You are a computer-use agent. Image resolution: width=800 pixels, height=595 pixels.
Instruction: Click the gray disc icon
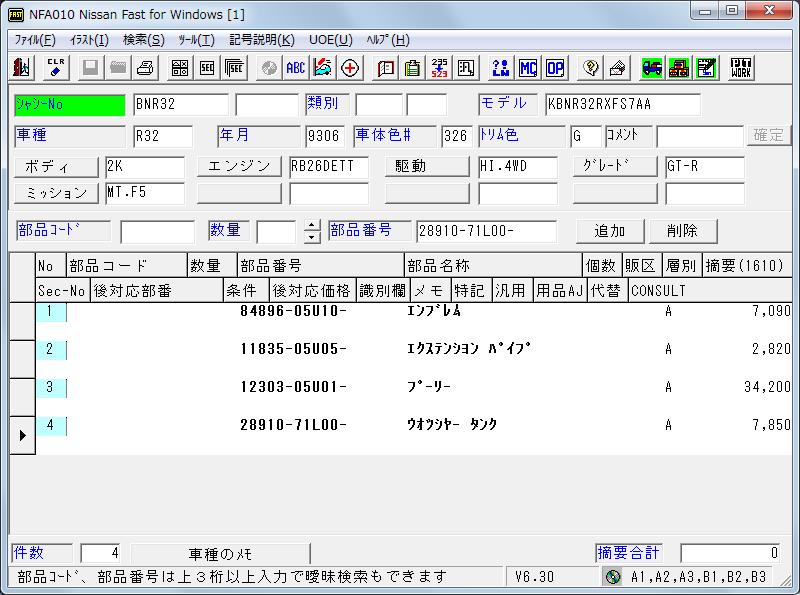(x=269, y=68)
